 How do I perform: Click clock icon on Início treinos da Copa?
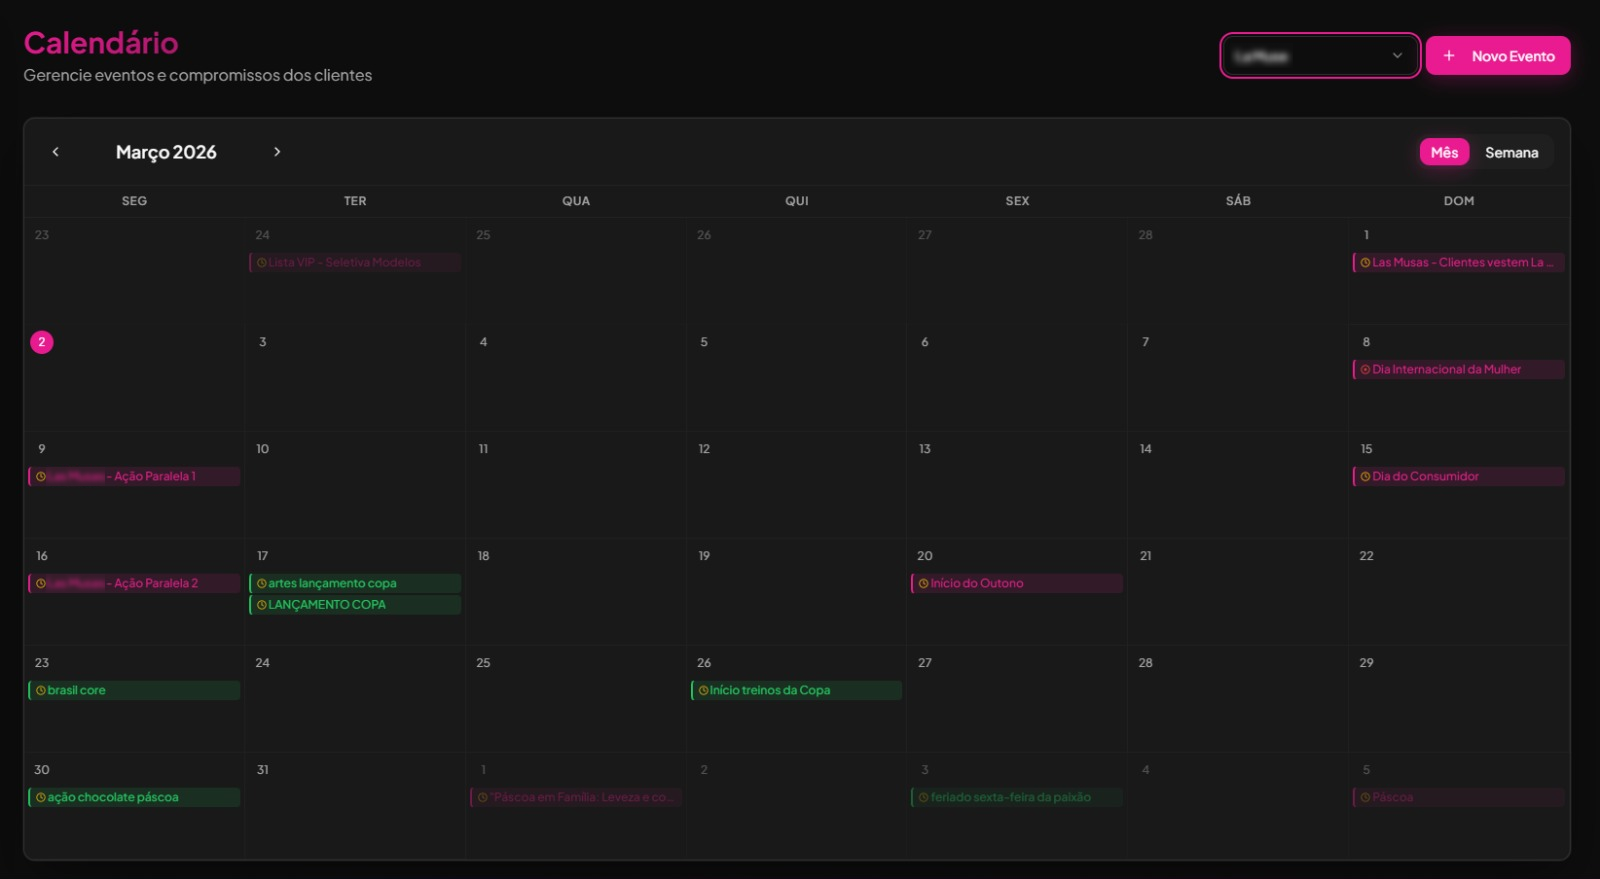(703, 690)
